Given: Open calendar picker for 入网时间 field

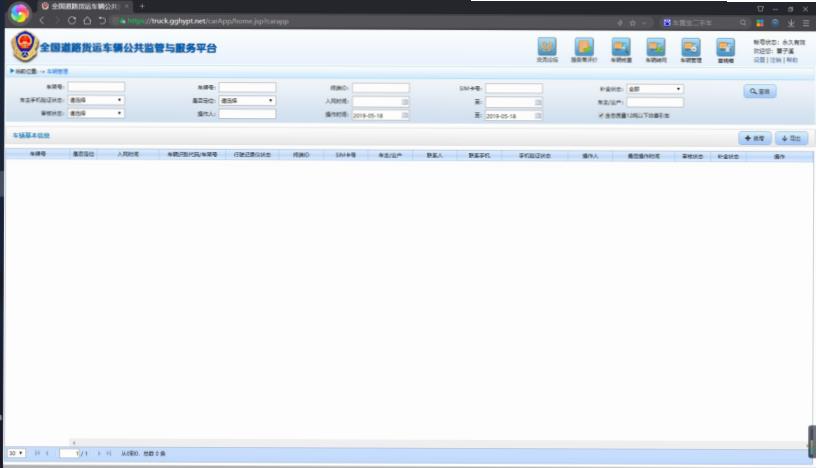Looking at the screenshot, I should click(x=405, y=102).
